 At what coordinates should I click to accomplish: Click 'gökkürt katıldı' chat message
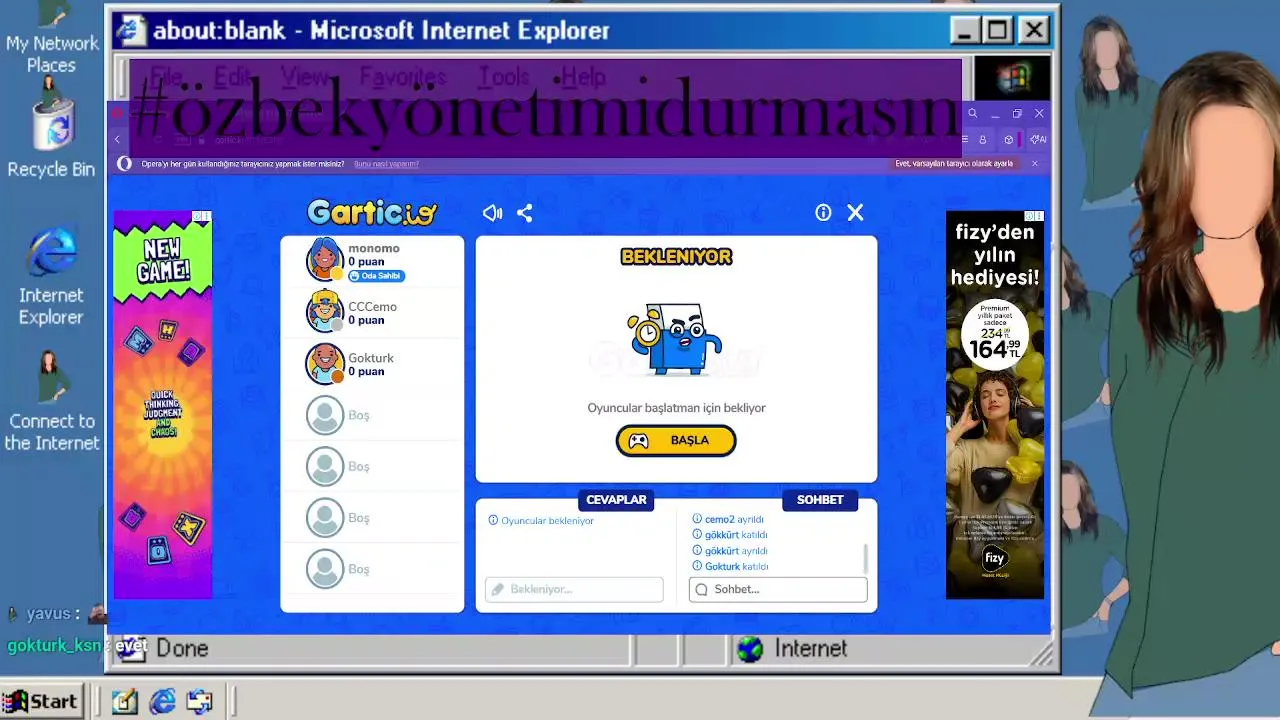coord(730,535)
